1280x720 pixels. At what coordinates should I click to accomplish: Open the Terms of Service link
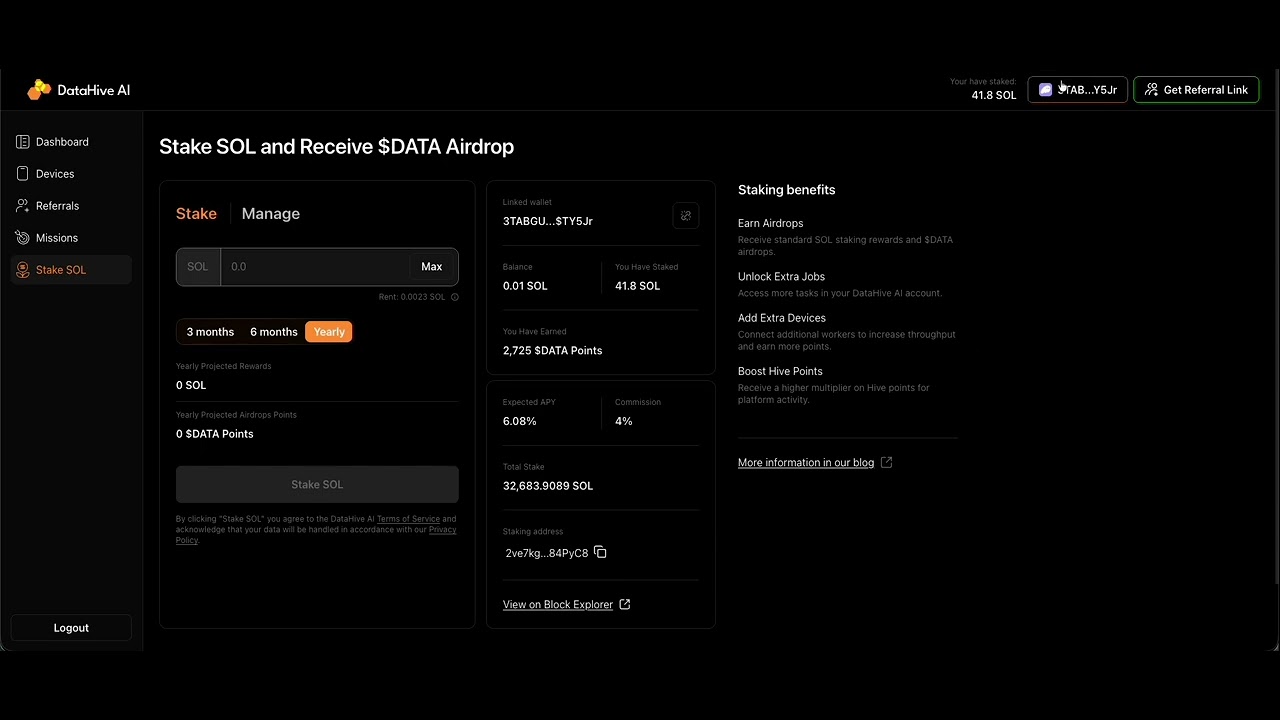coord(408,519)
